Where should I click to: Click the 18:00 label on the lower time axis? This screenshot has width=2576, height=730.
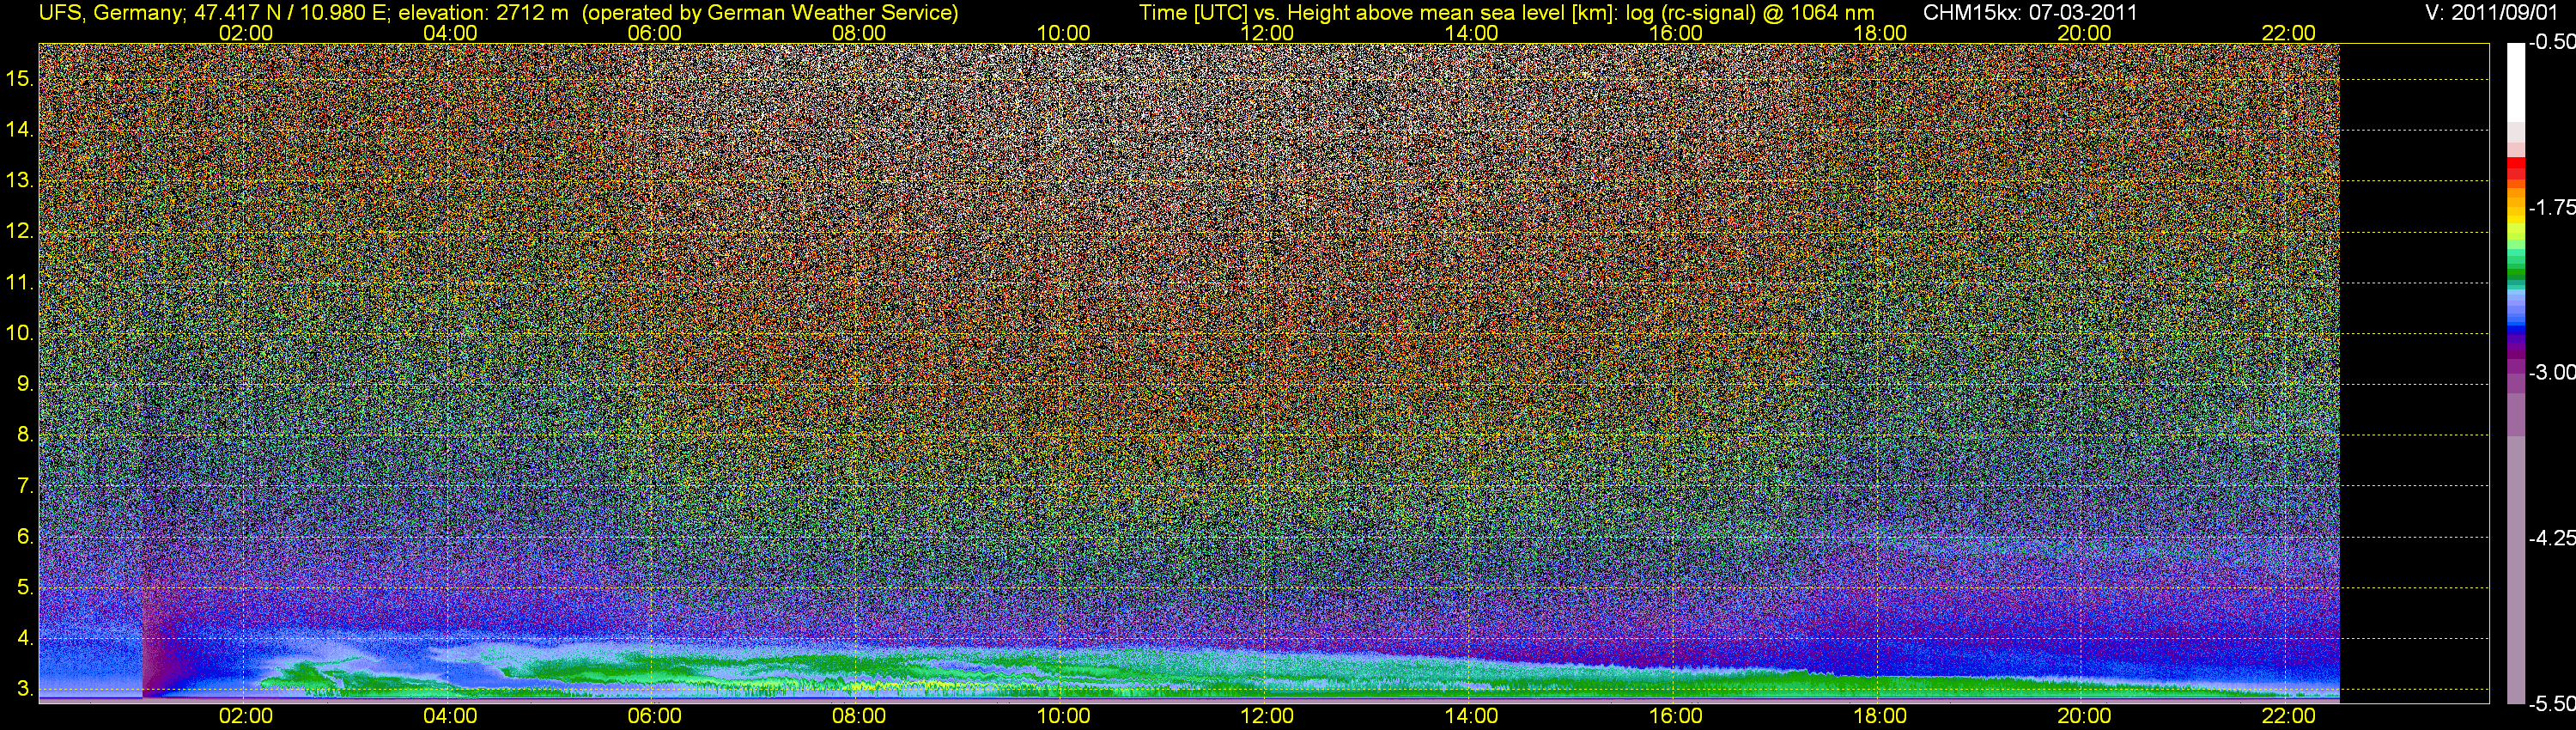(1880, 716)
